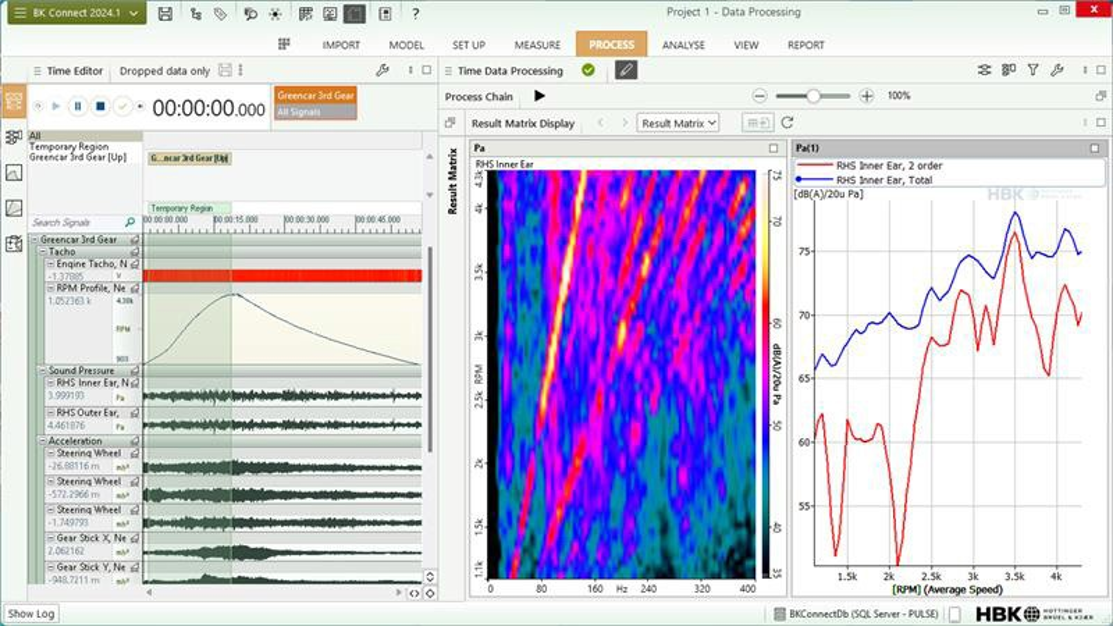Image resolution: width=1113 pixels, height=626 pixels.
Task: Select the graph display sidebar icon
Action: (13, 172)
